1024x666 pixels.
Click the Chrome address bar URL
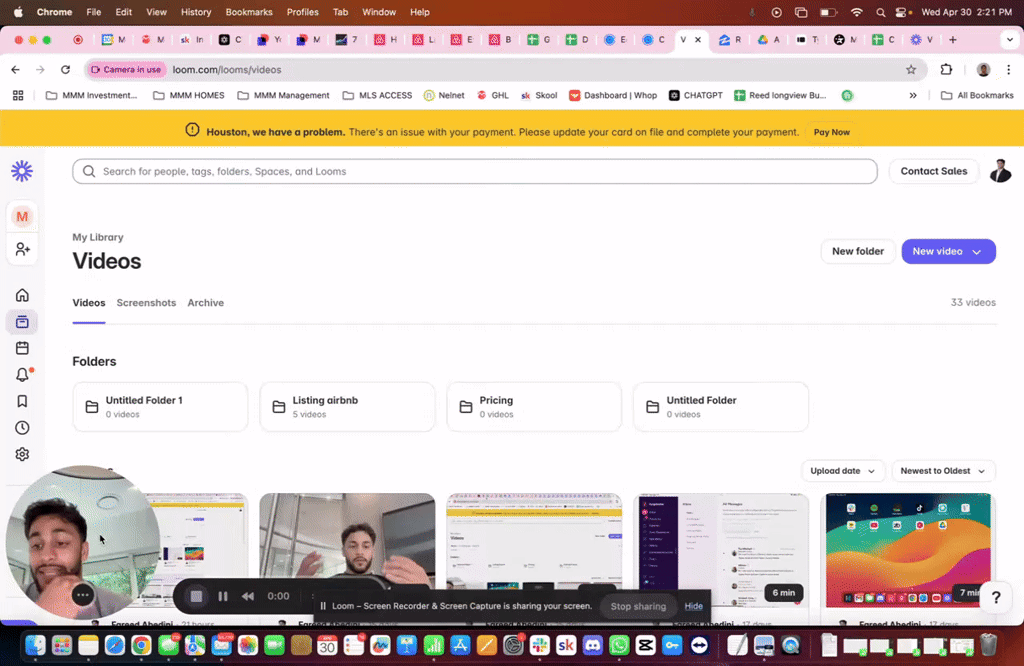click(227, 69)
